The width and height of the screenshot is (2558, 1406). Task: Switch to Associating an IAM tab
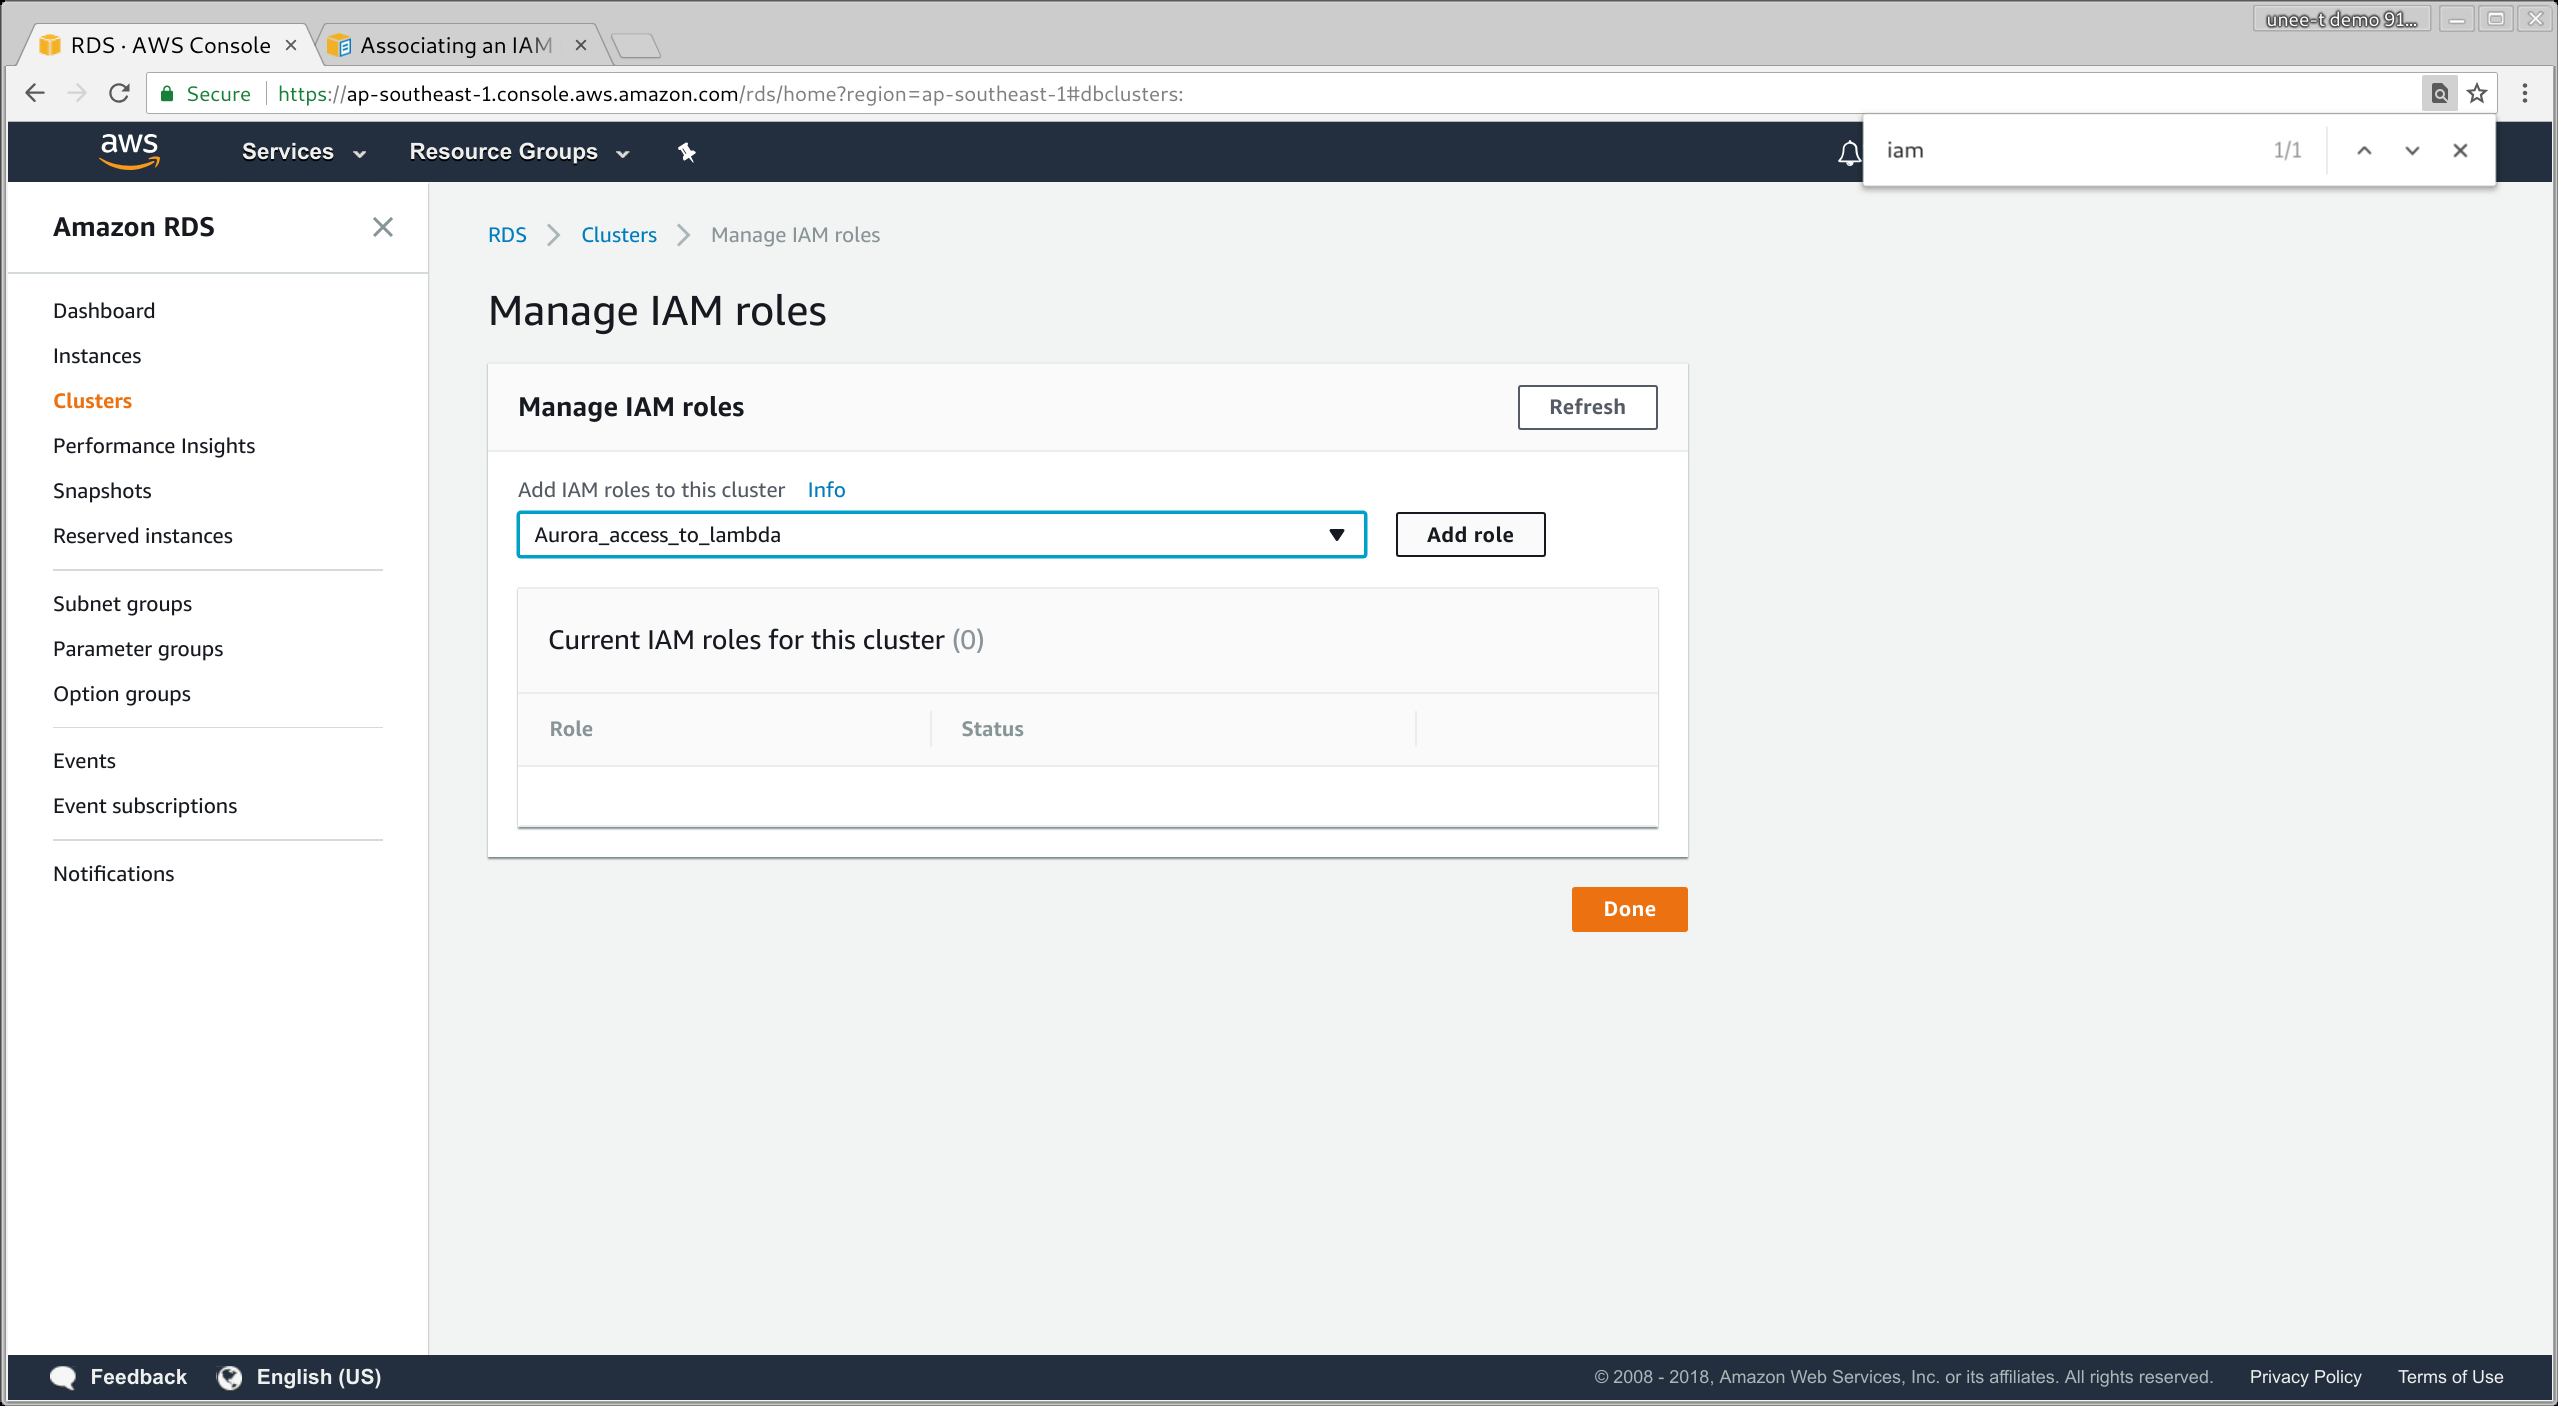point(456,46)
